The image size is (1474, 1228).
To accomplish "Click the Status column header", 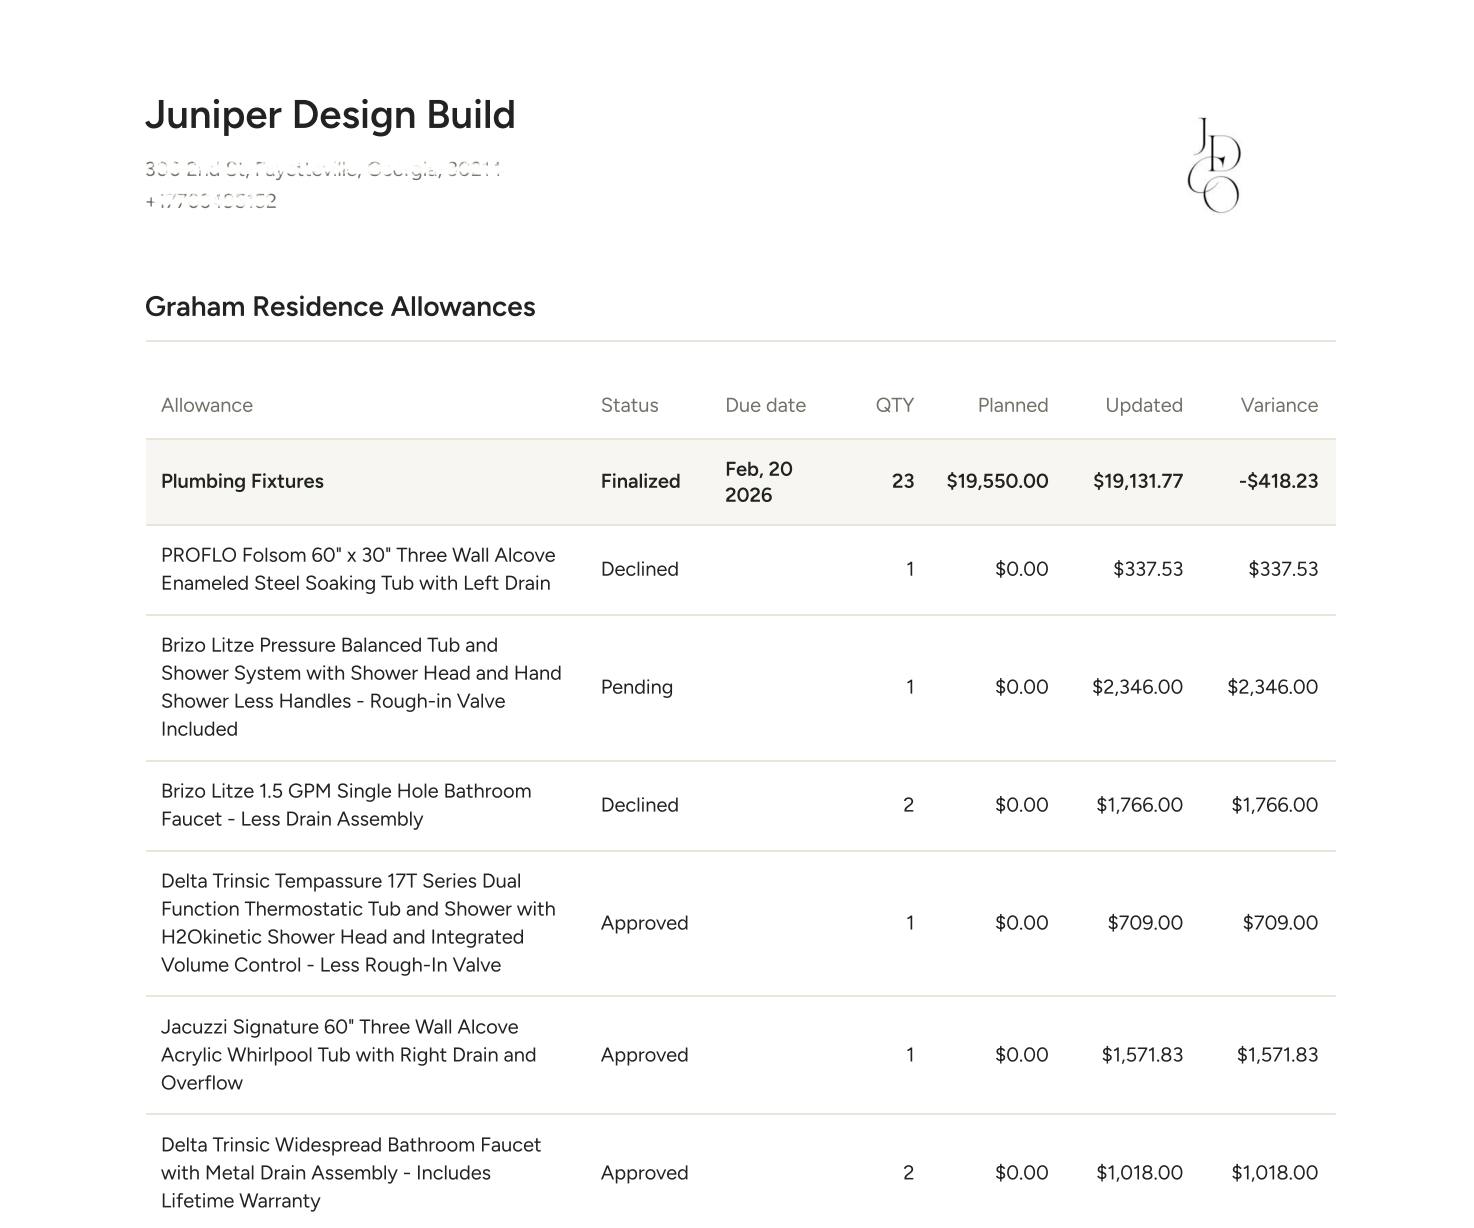I will click(629, 405).
